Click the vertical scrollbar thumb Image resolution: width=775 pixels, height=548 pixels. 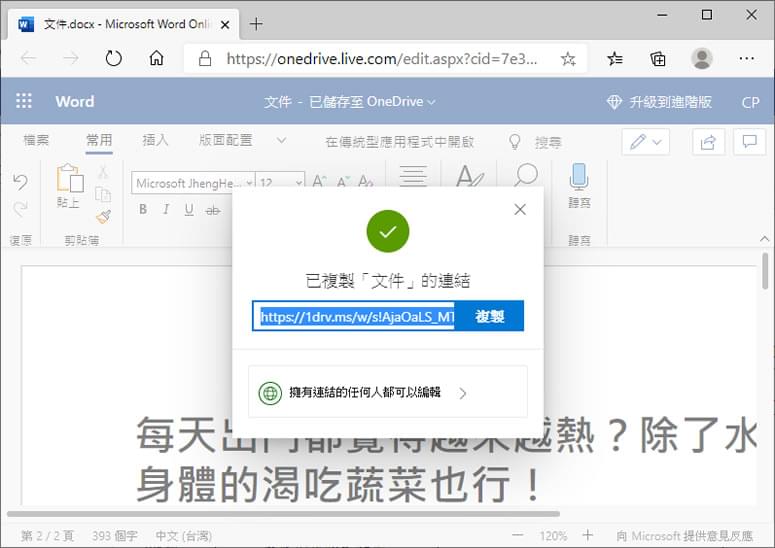pyautogui.click(x=765, y=271)
